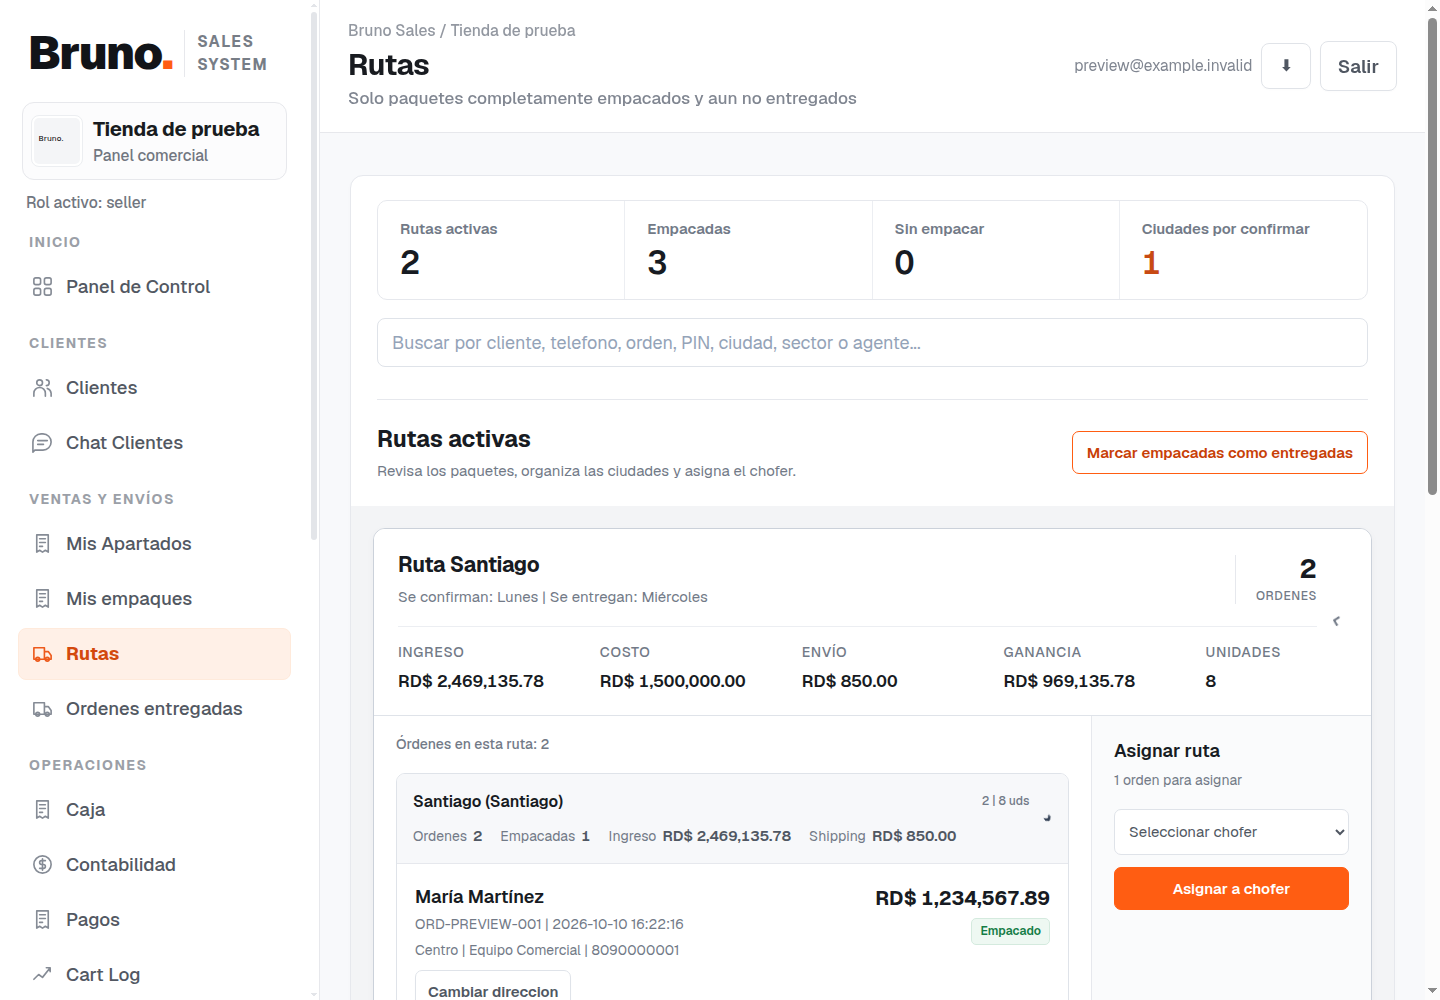Screen dimensions: 1440x1000
Task: Click the Ciudades por confirmar stat card
Action: point(1243,250)
